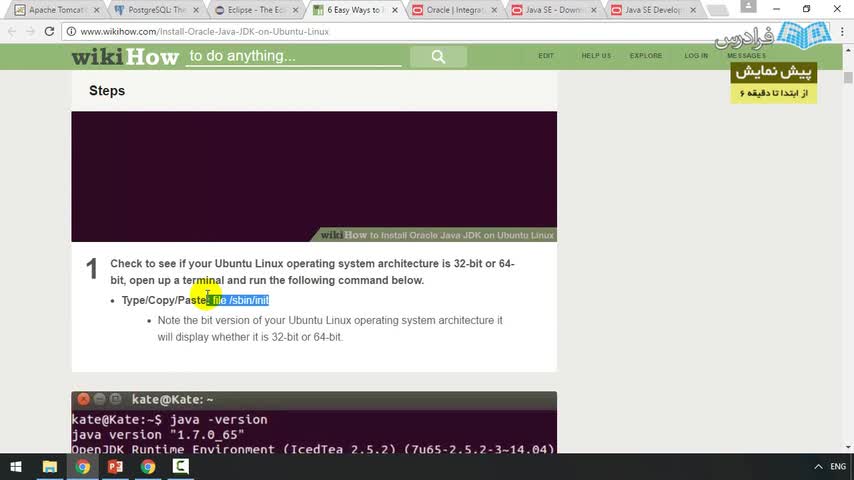This screenshot has height=480, width=854.
Task: Open PowerPoint from taskbar
Action: 115,467
